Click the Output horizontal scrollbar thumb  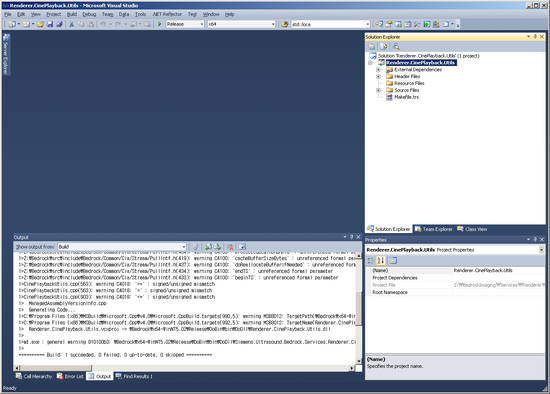click(x=55, y=368)
